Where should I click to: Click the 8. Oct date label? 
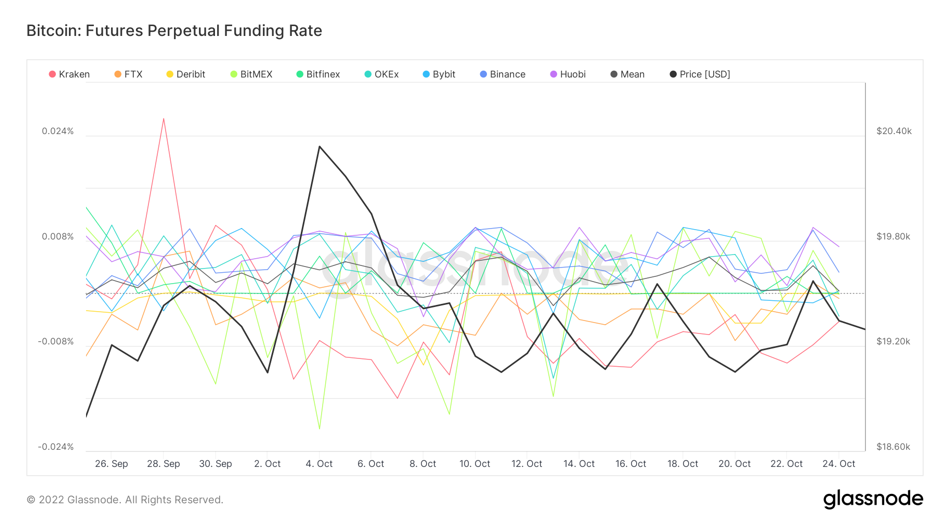pos(422,464)
